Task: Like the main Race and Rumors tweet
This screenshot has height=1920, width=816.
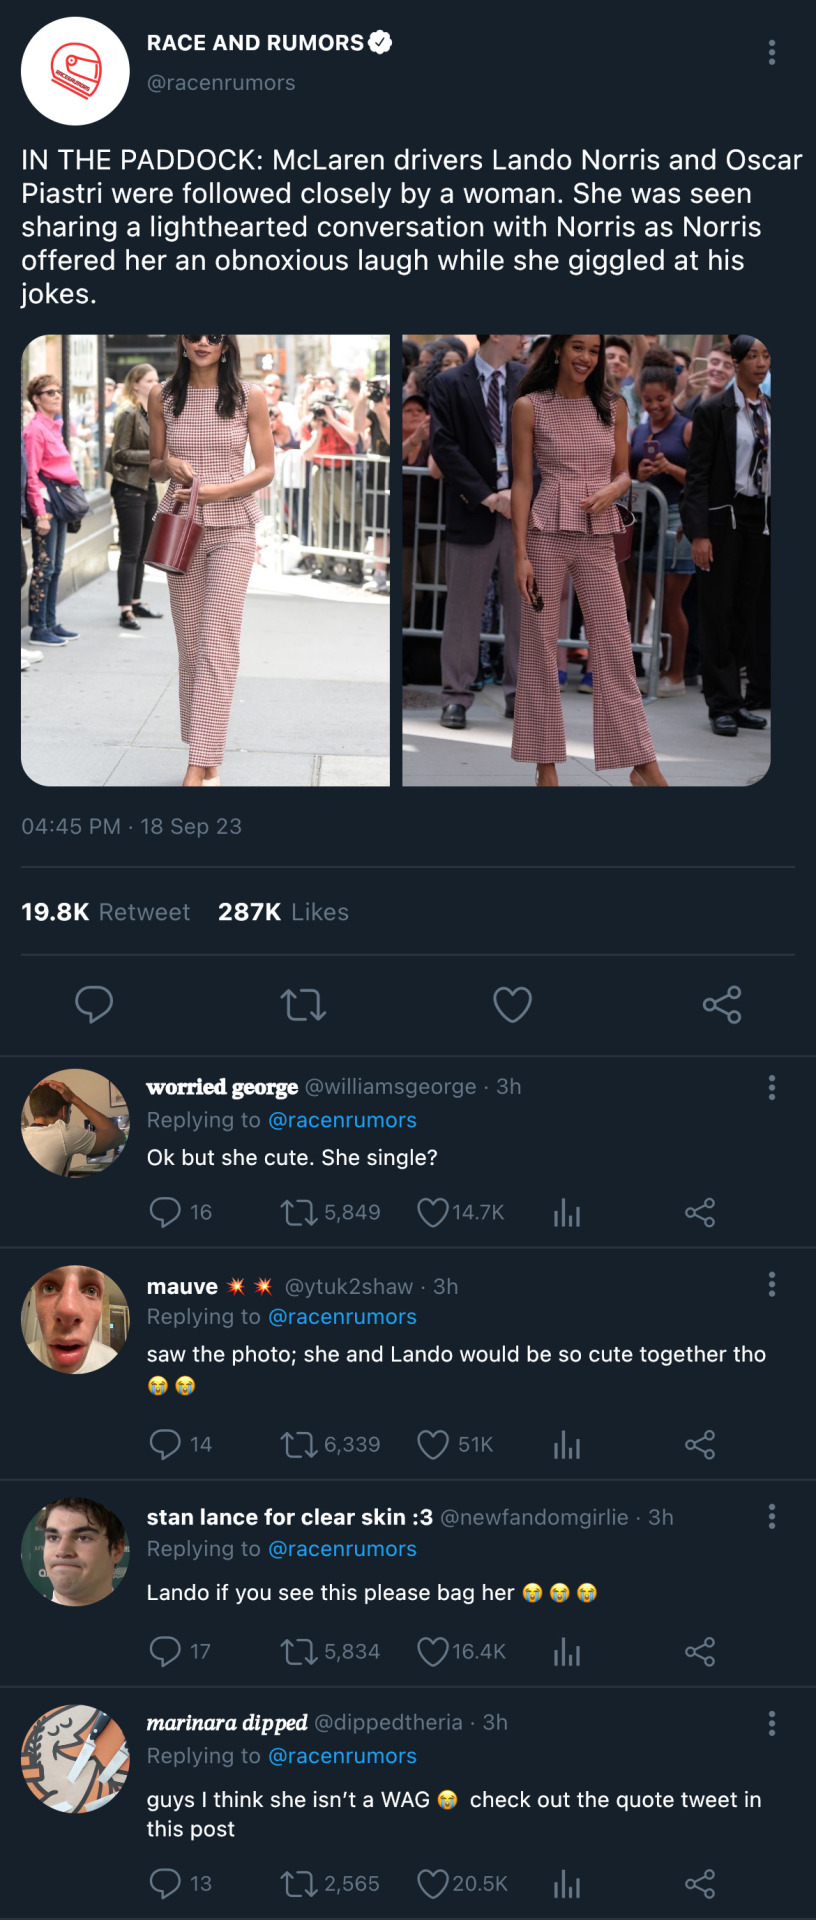Action: tap(512, 1004)
